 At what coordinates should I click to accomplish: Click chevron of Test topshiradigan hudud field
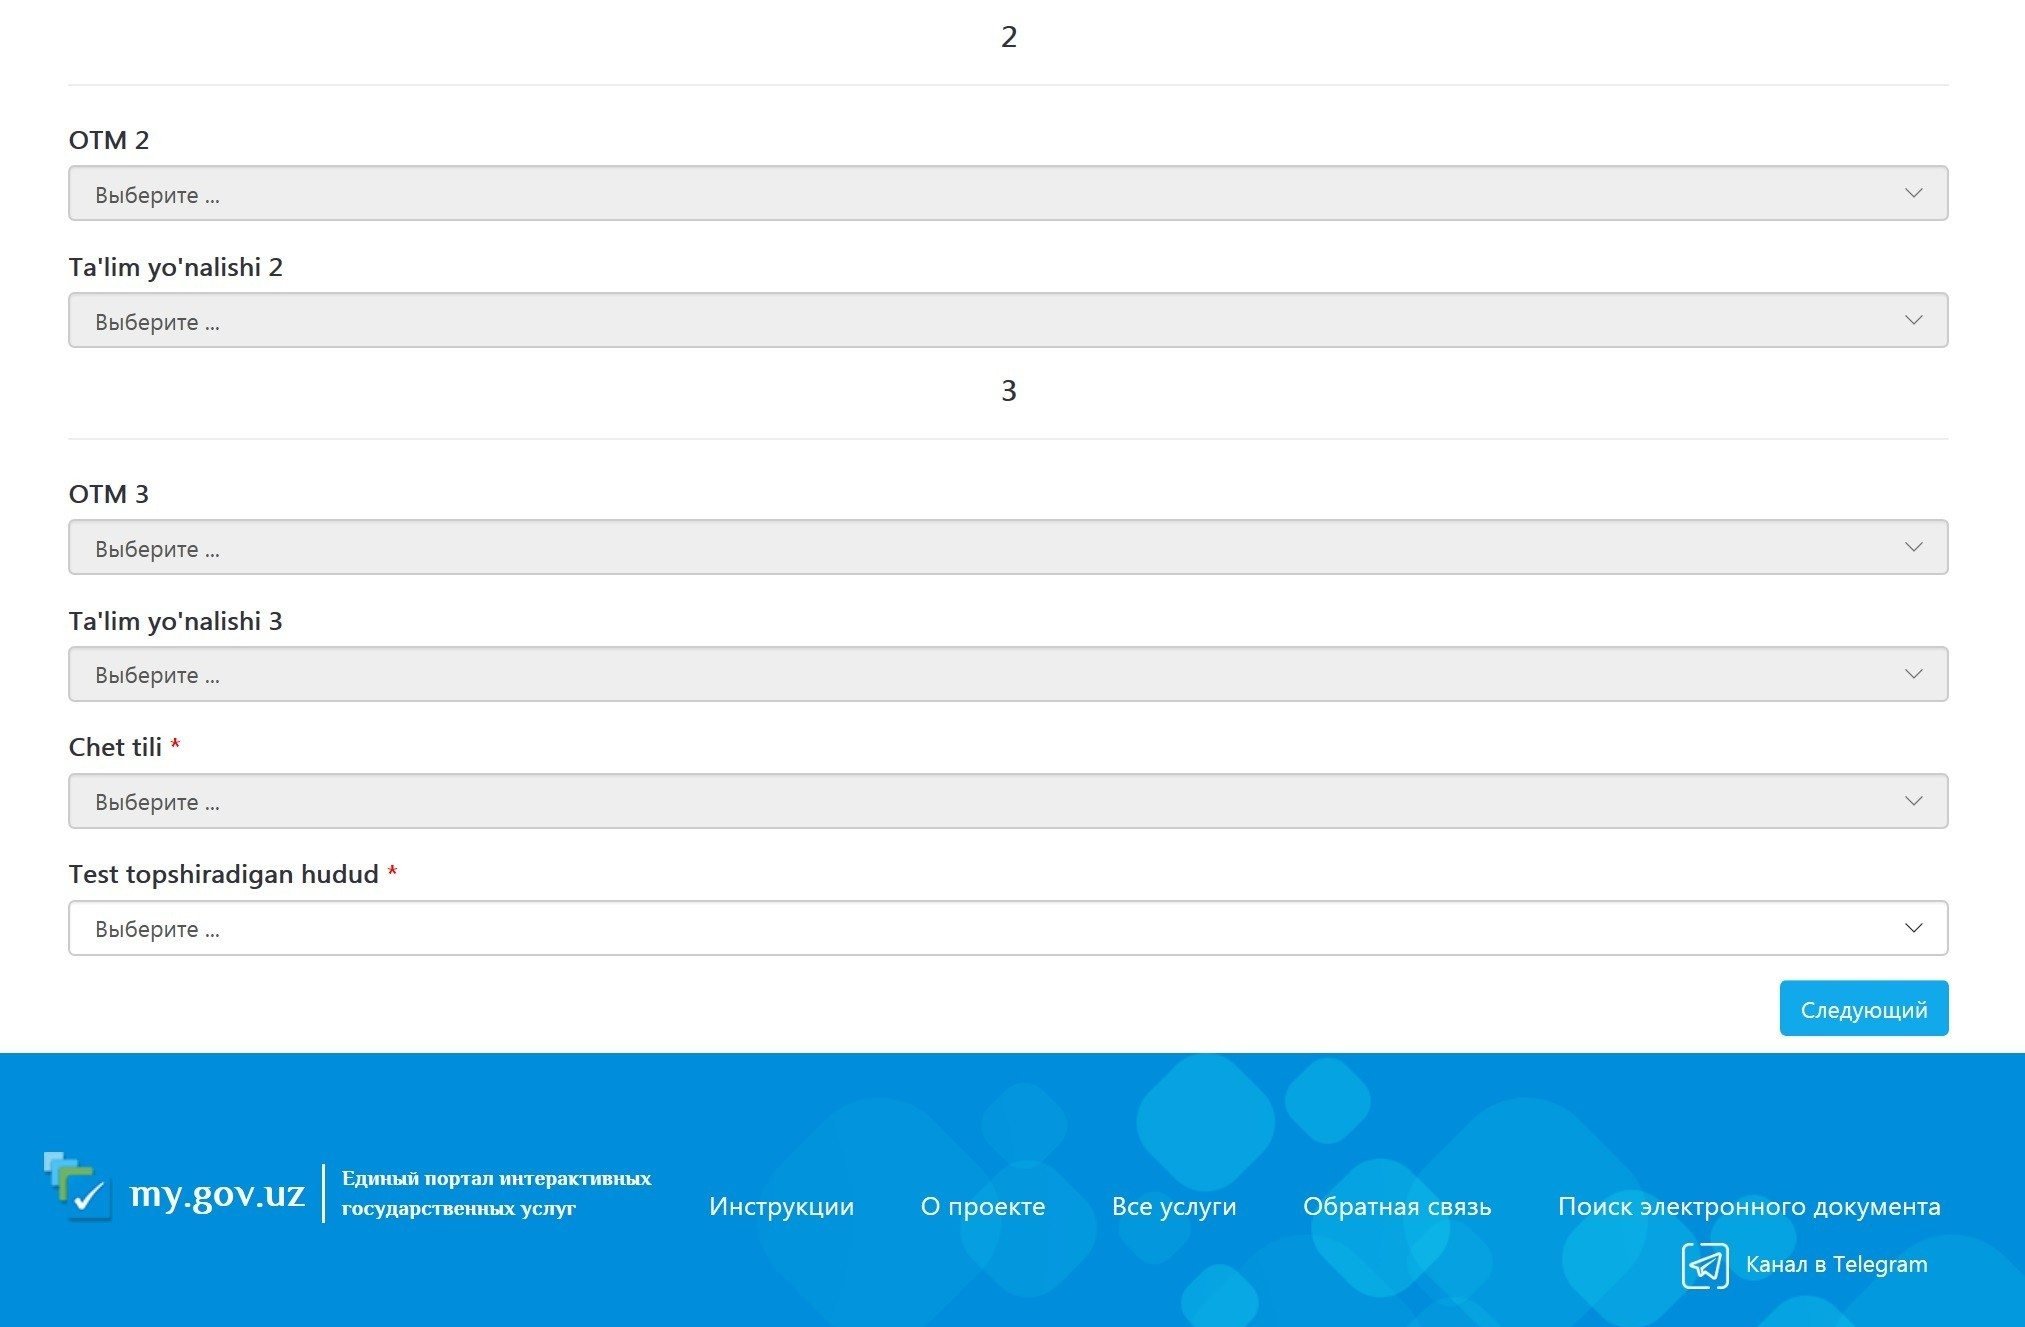coord(1913,928)
